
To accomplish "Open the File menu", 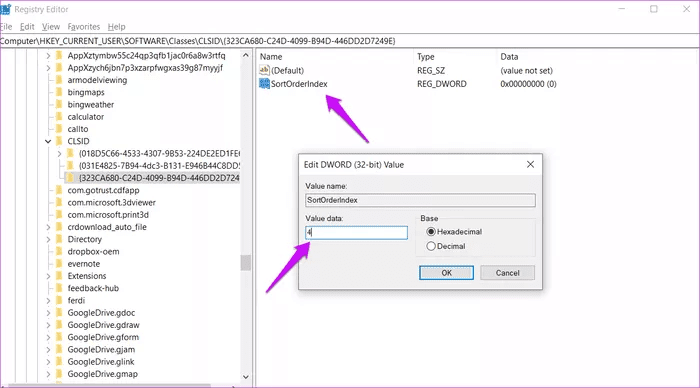I will click(x=6, y=26).
